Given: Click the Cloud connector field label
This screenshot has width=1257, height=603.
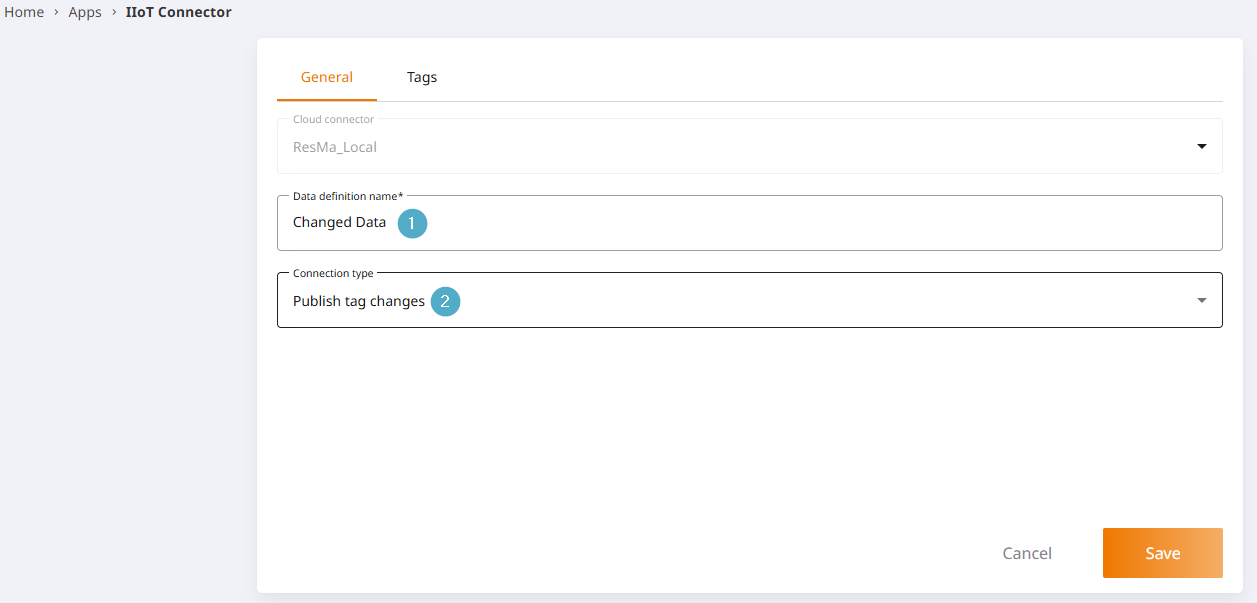Looking at the screenshot, I should 333,119.
